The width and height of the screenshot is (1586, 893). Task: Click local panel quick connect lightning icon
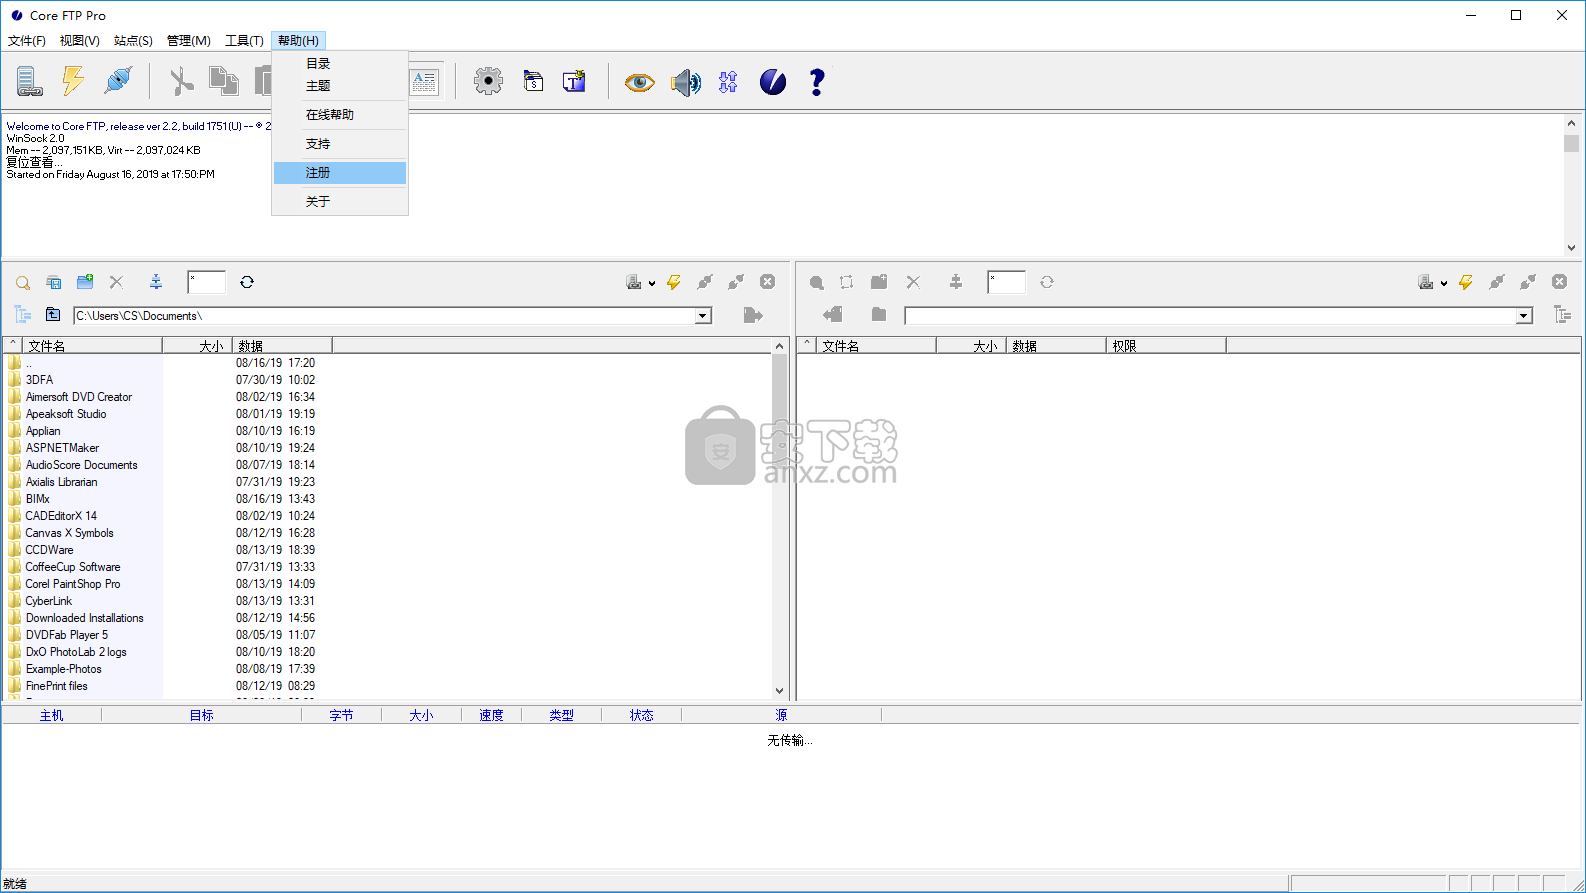[x=674, y=282]
